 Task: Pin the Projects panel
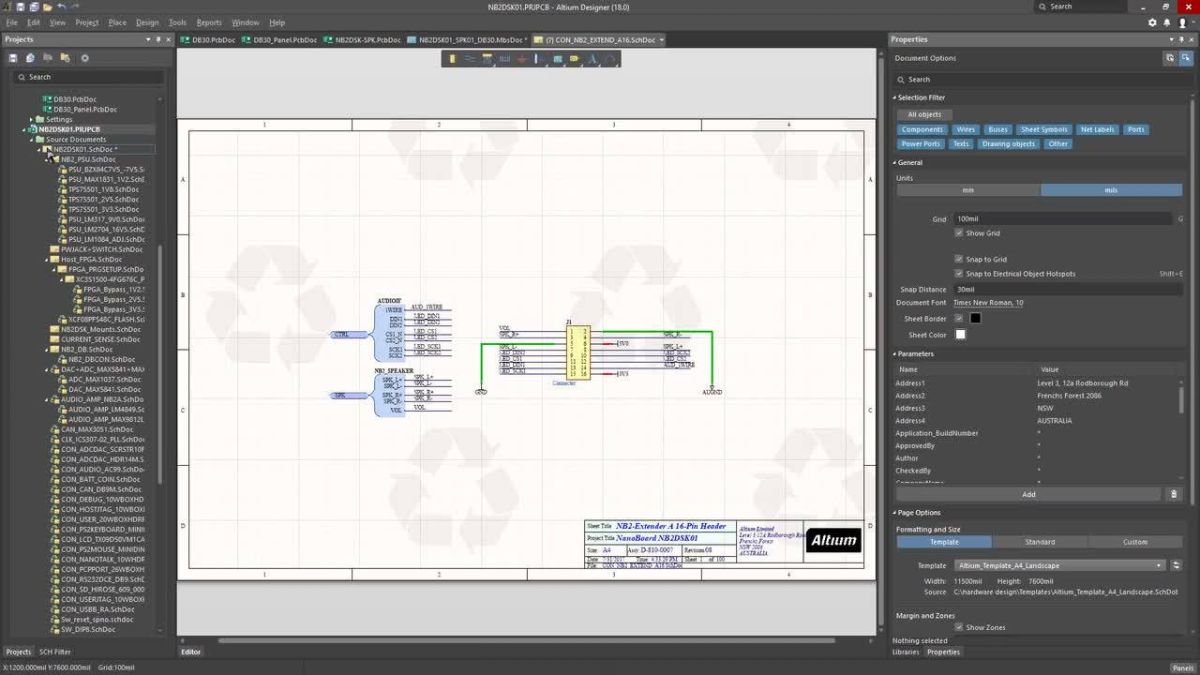pyautogui.click(x=158, y=39)
